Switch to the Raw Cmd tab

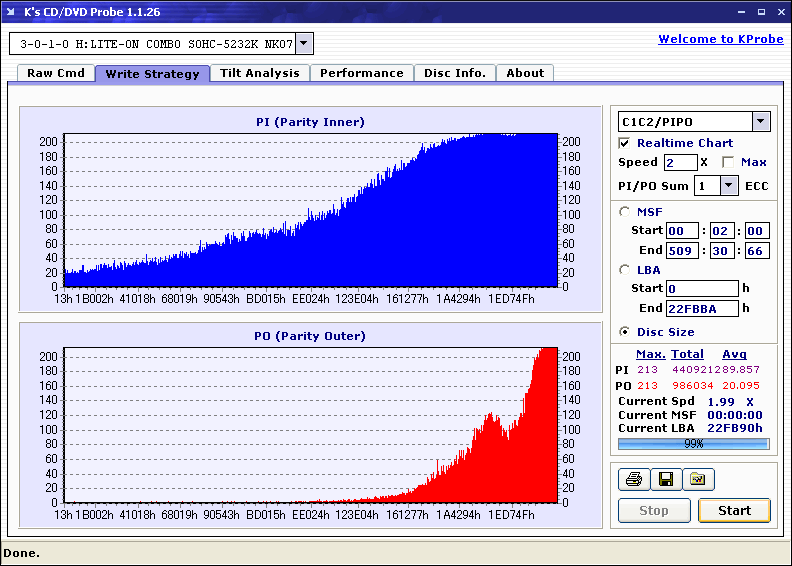tap(56, 73)
